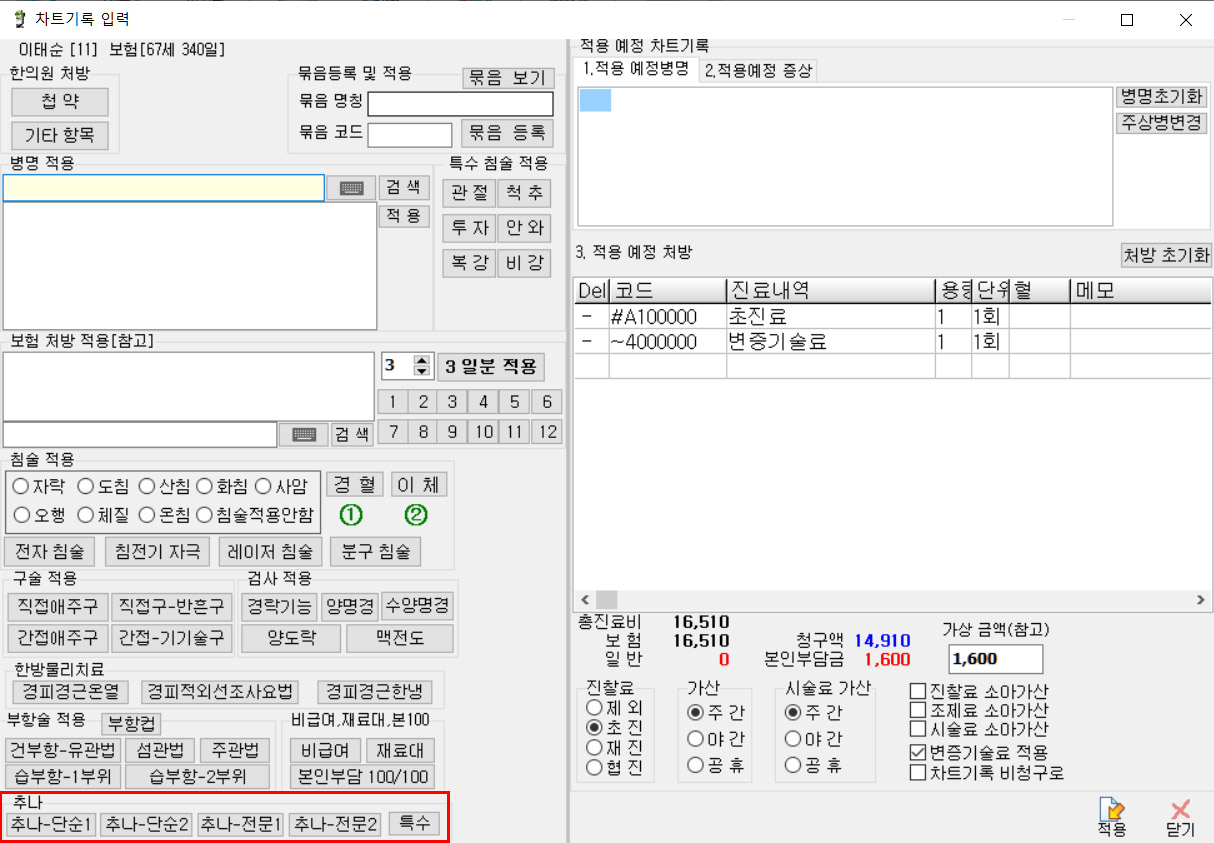Click the green circled number 1 icon
Screen dimensions: 1214x843
click(351, 516)
